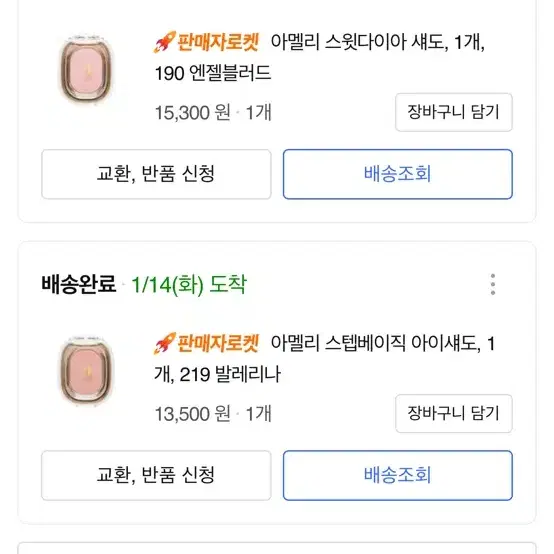Tap the rocket icon on the 발레리나 item
This screenshot has width=554, height=554.
point(165,343)
